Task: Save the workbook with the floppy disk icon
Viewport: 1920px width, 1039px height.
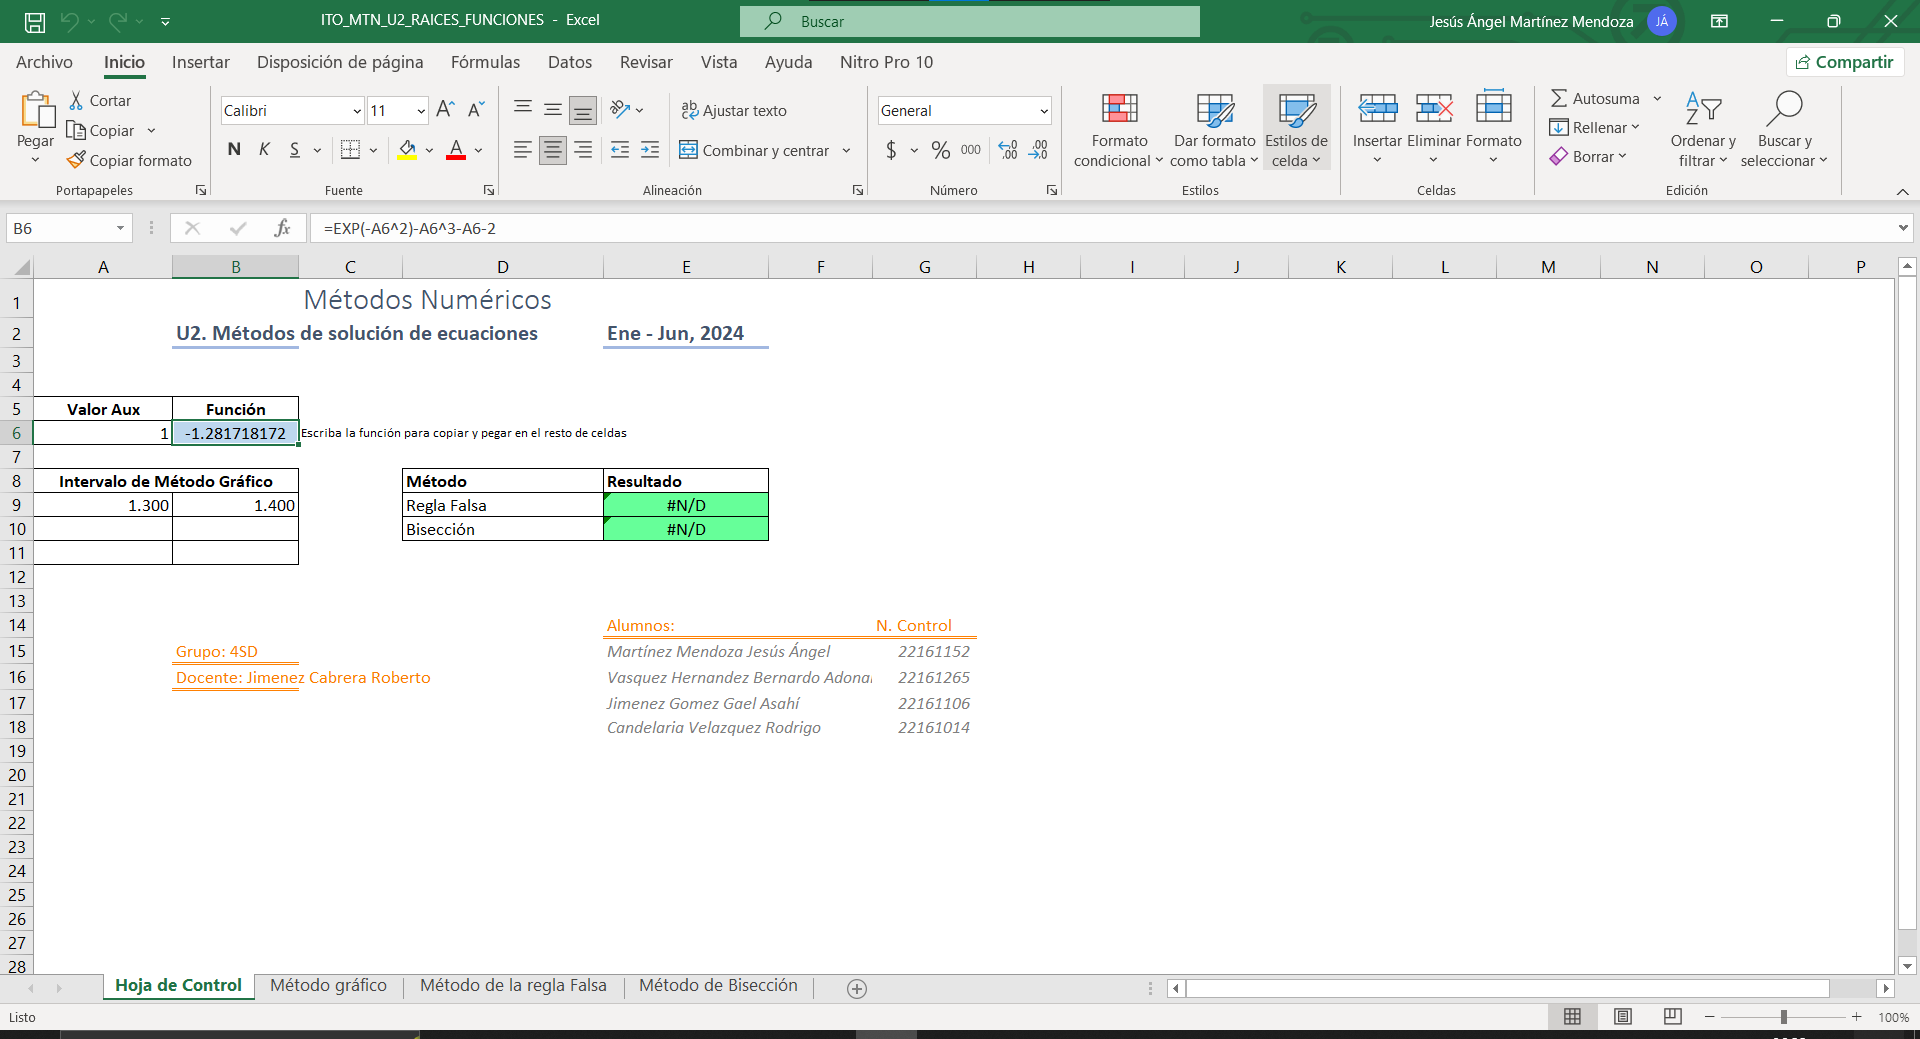Action: coord(35,21)
